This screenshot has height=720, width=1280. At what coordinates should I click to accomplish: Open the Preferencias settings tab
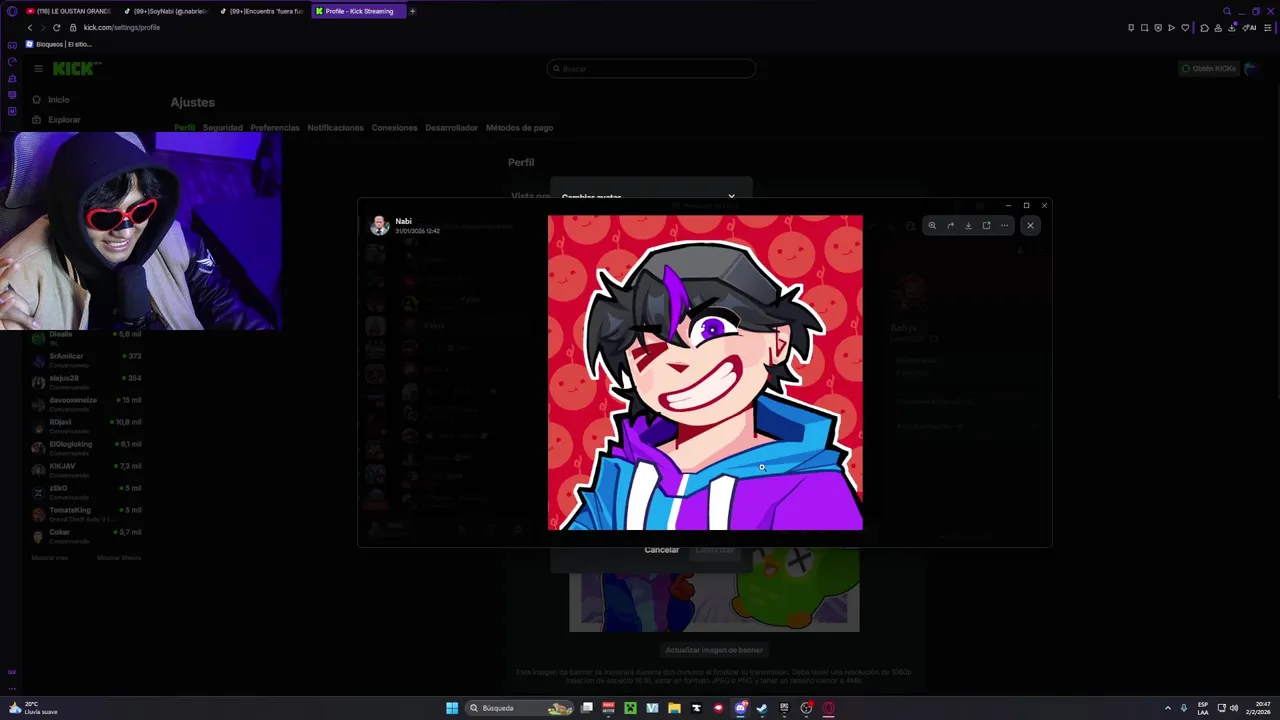(275, 128)
